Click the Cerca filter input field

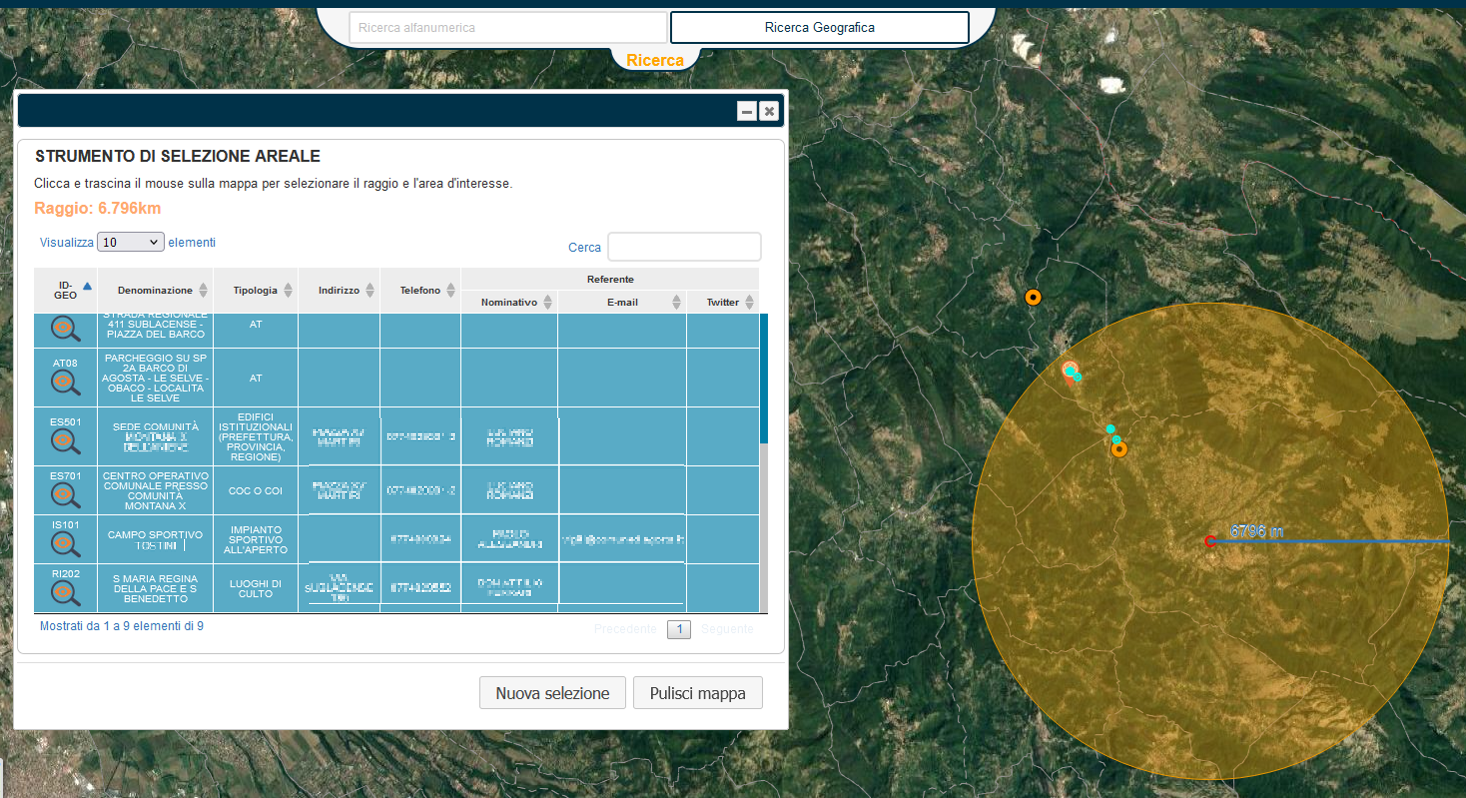point(684,247)
